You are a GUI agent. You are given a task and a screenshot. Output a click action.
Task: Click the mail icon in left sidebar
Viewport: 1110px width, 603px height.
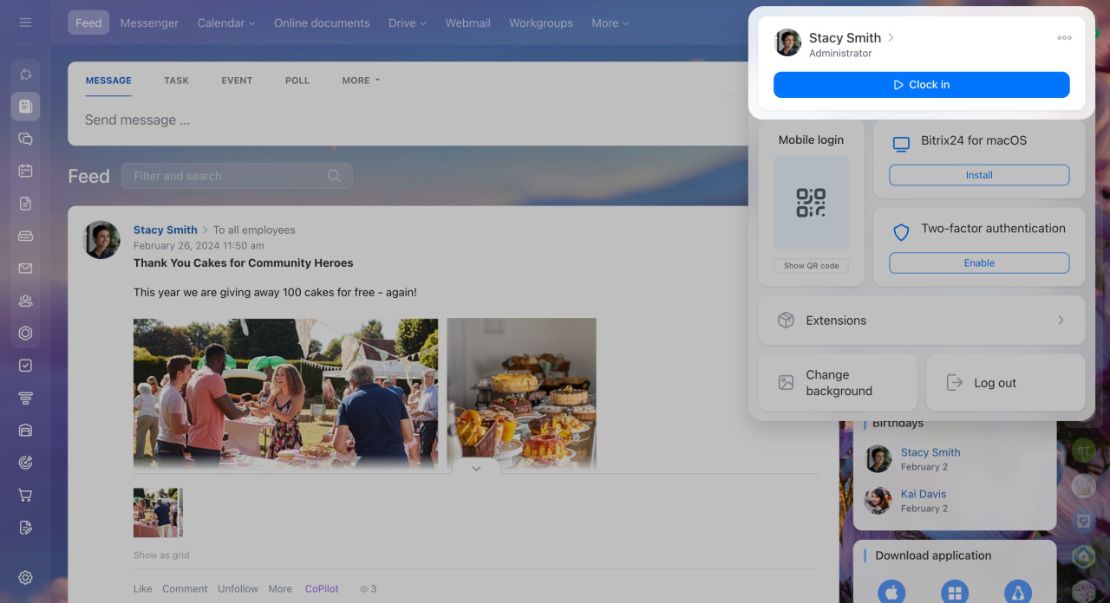point(25,268)
